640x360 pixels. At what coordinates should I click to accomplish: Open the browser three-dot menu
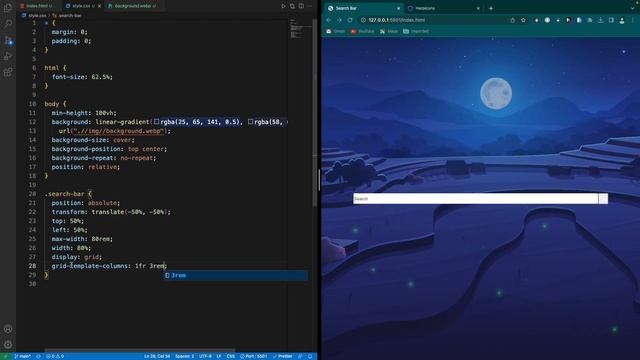click(633, 20)
